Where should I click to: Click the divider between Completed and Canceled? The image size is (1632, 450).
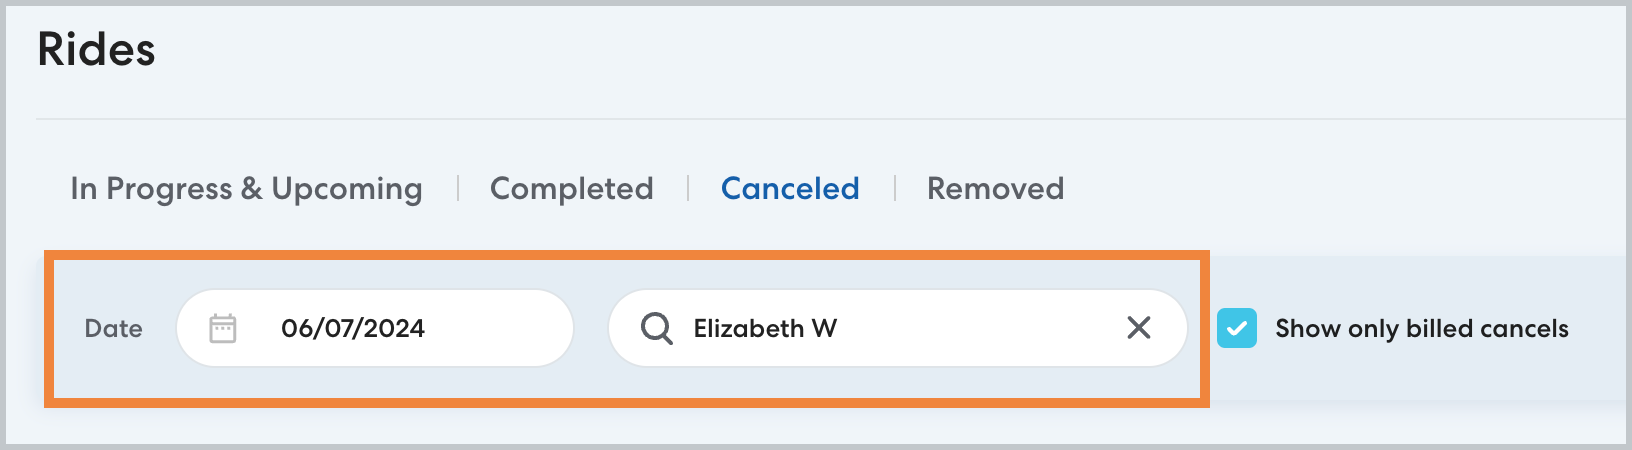(688, 188)
